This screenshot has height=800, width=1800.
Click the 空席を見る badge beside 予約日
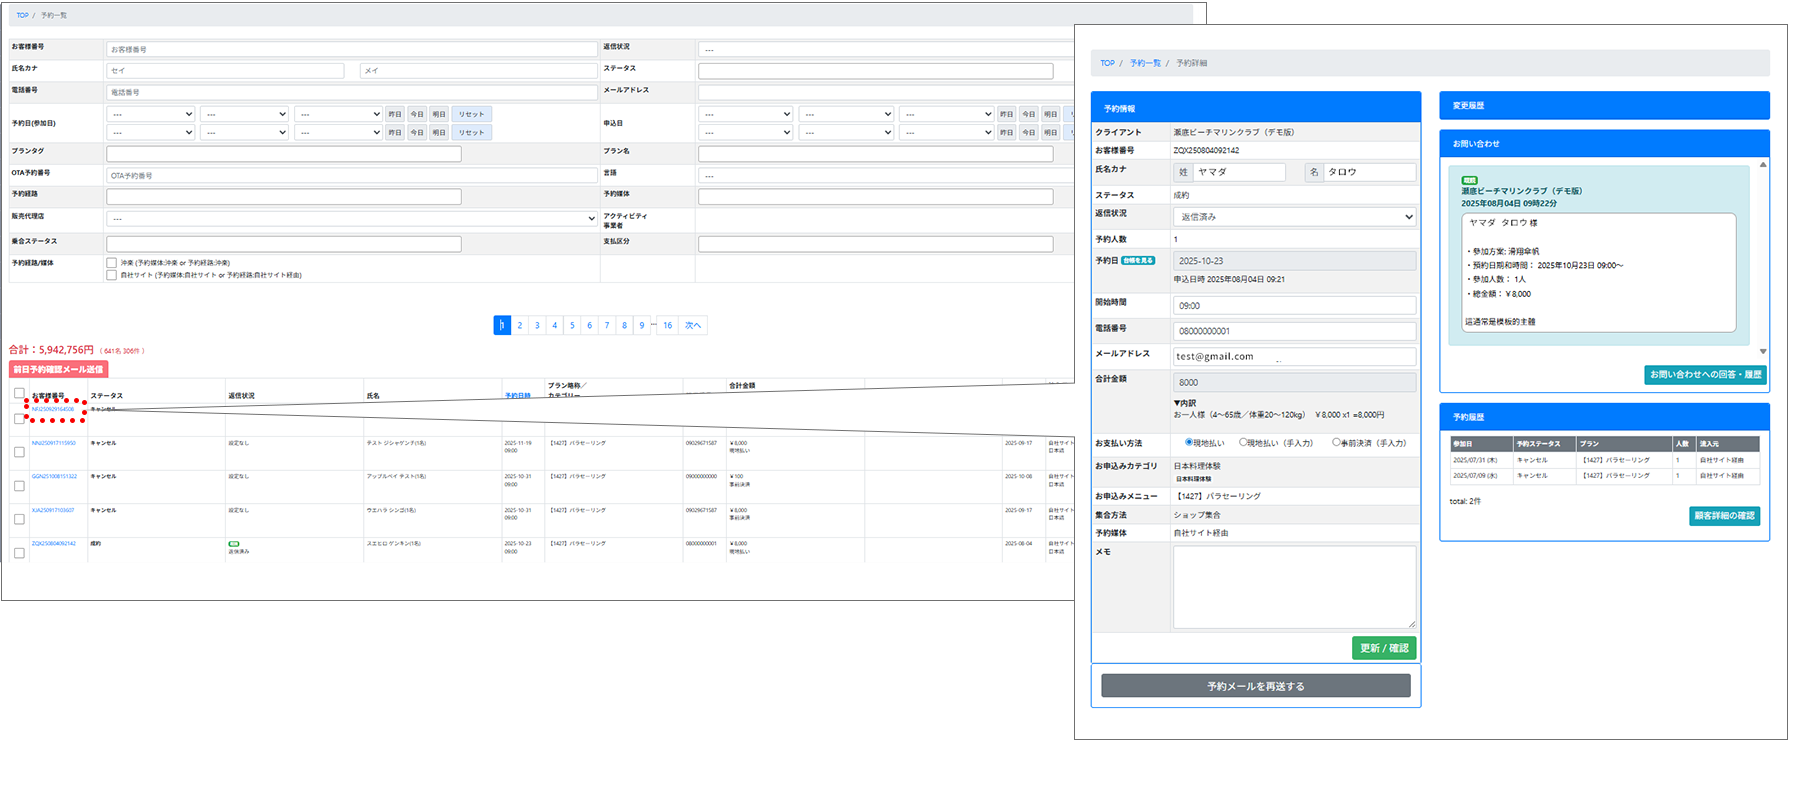pyautogui.click(x=1138, y=261)
